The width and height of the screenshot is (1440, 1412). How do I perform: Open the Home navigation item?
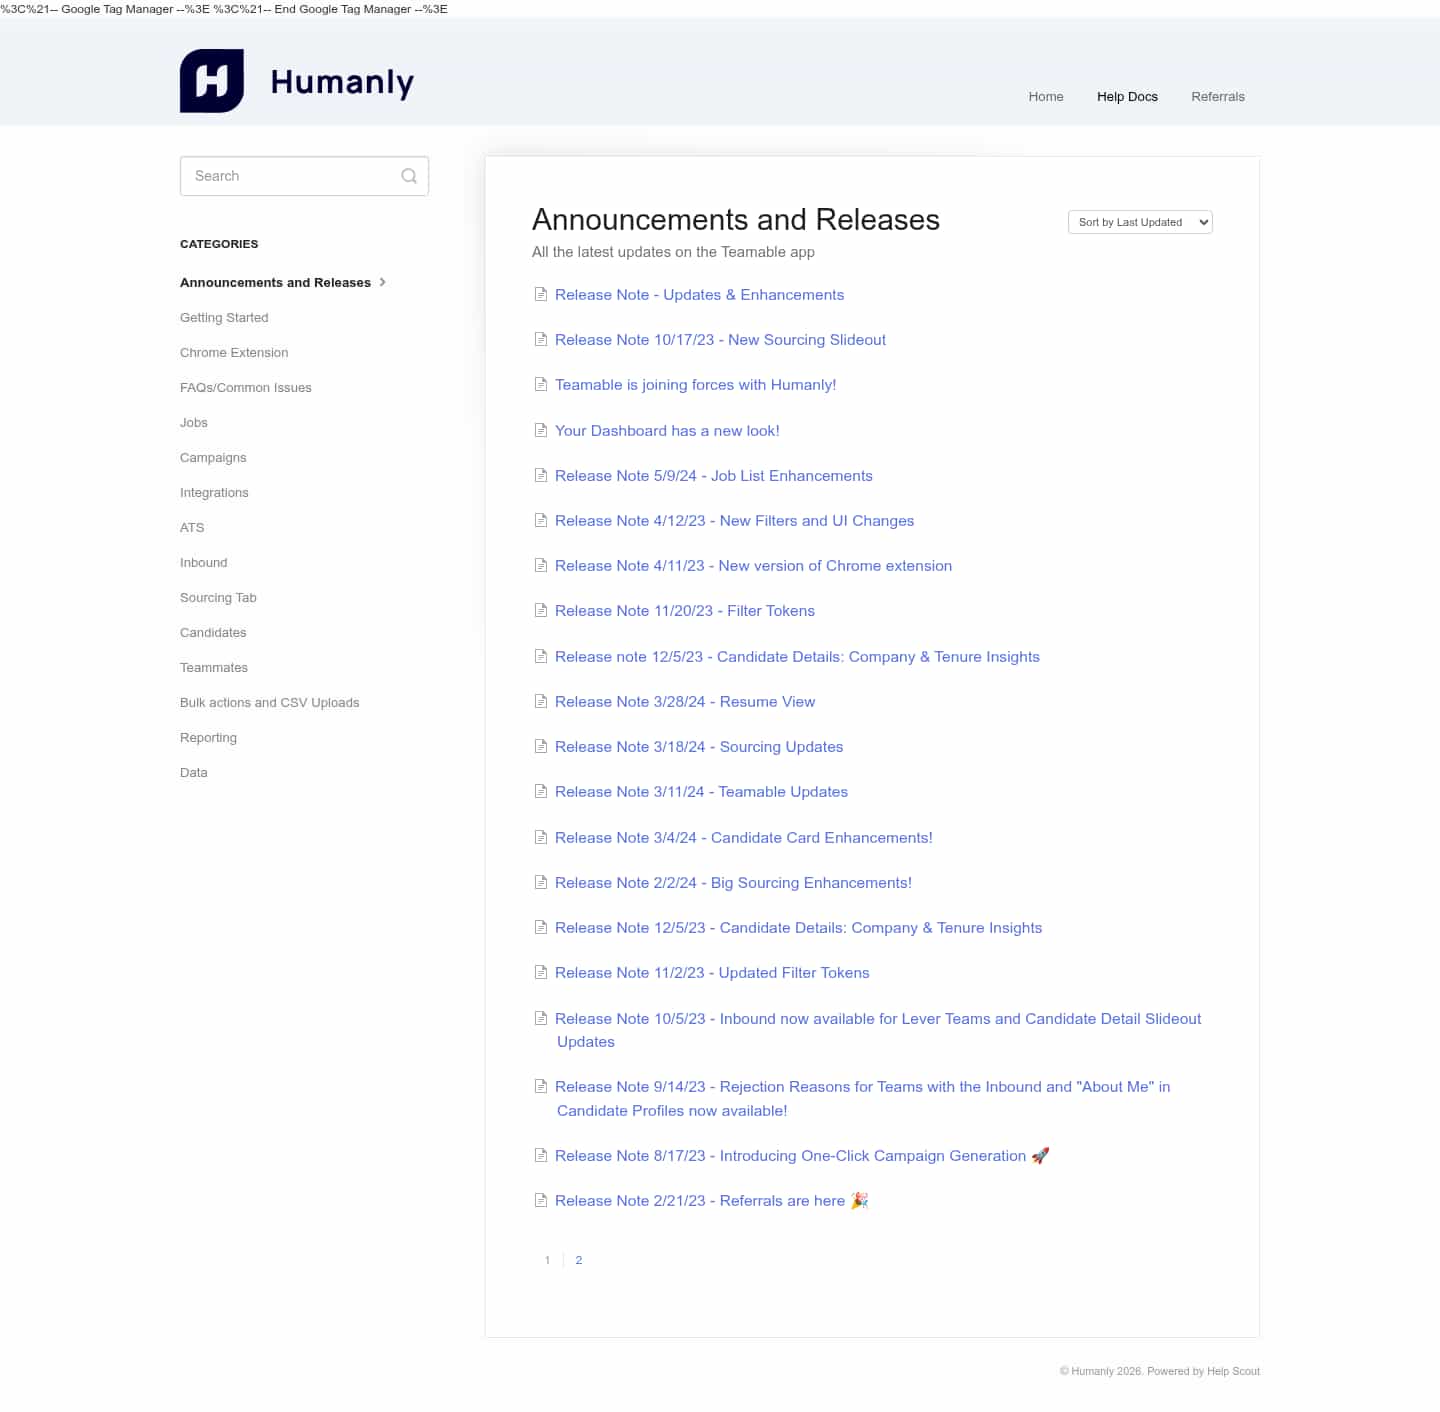[x=1045, y=96]
